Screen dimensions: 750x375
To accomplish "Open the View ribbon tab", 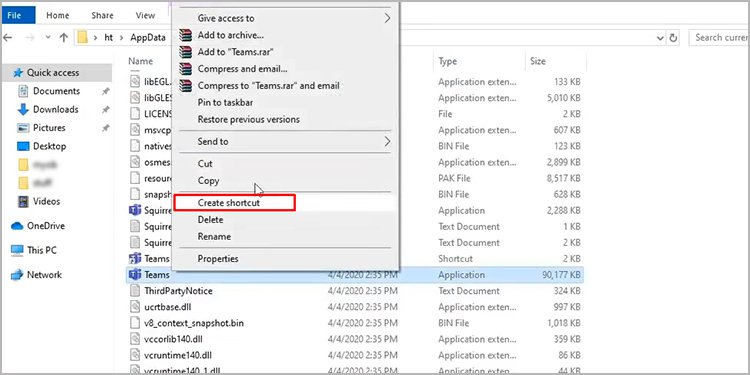I will (145, 15).
